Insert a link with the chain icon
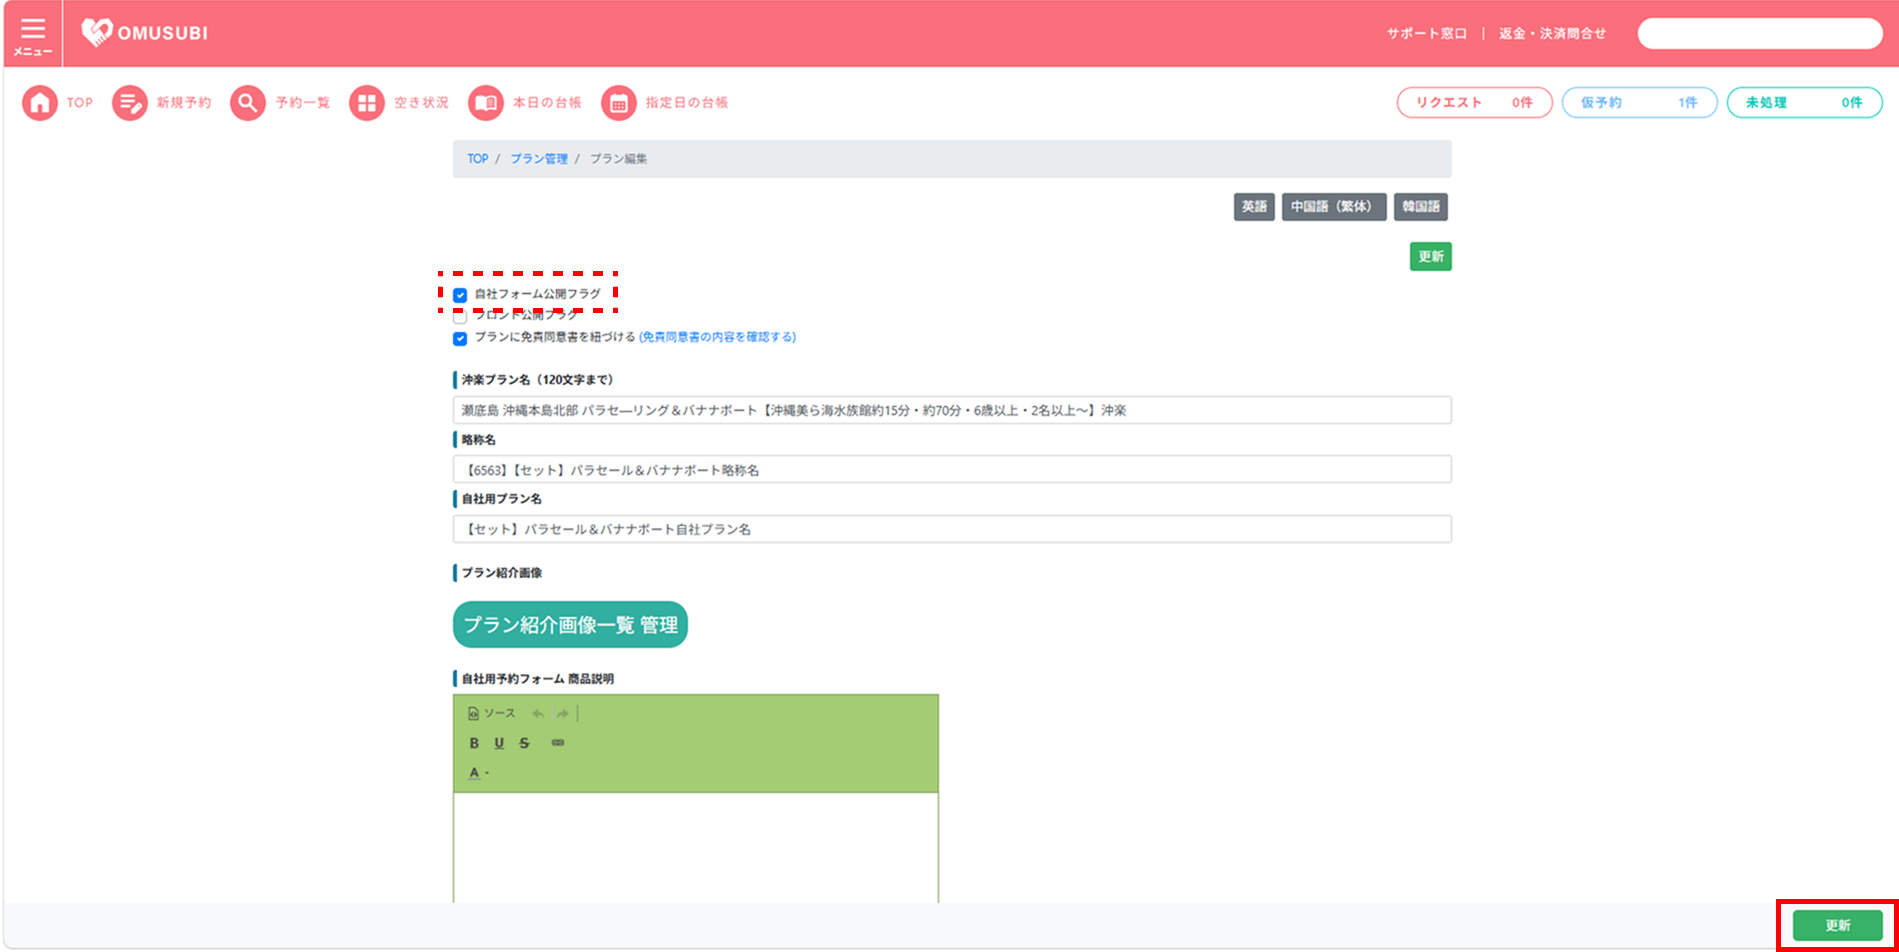 [558, 743]
